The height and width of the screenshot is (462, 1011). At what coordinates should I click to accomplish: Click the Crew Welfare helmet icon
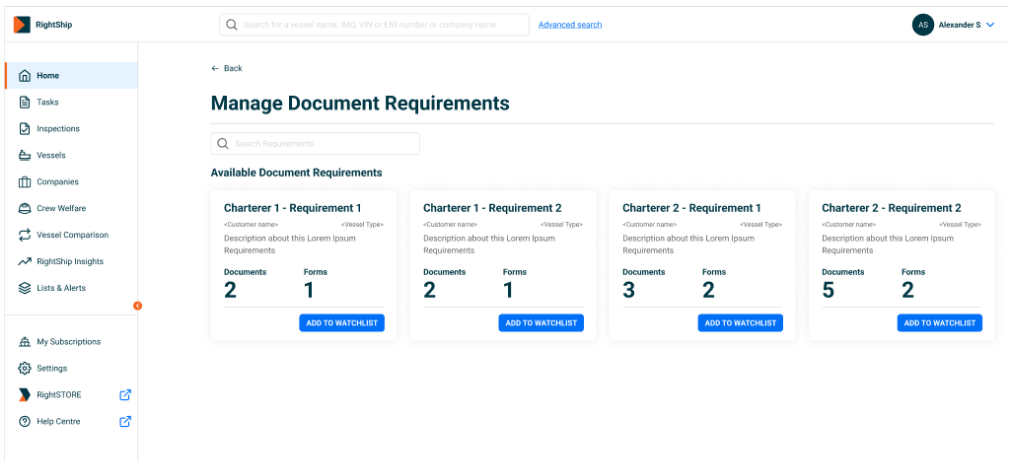(x=25, y=208)
